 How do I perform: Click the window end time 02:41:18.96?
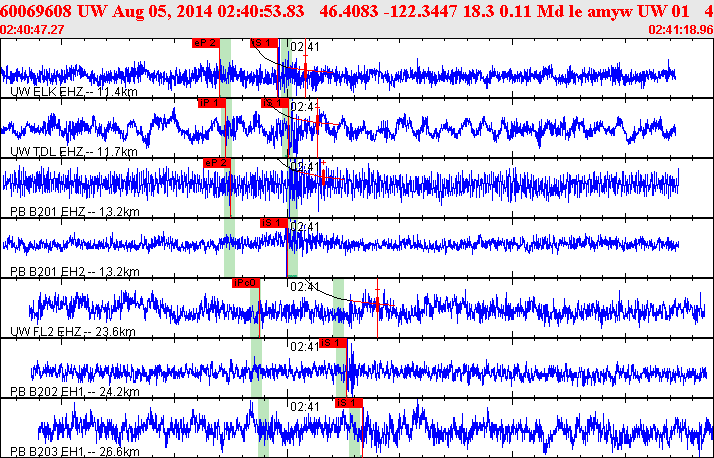tap(681, 30)
